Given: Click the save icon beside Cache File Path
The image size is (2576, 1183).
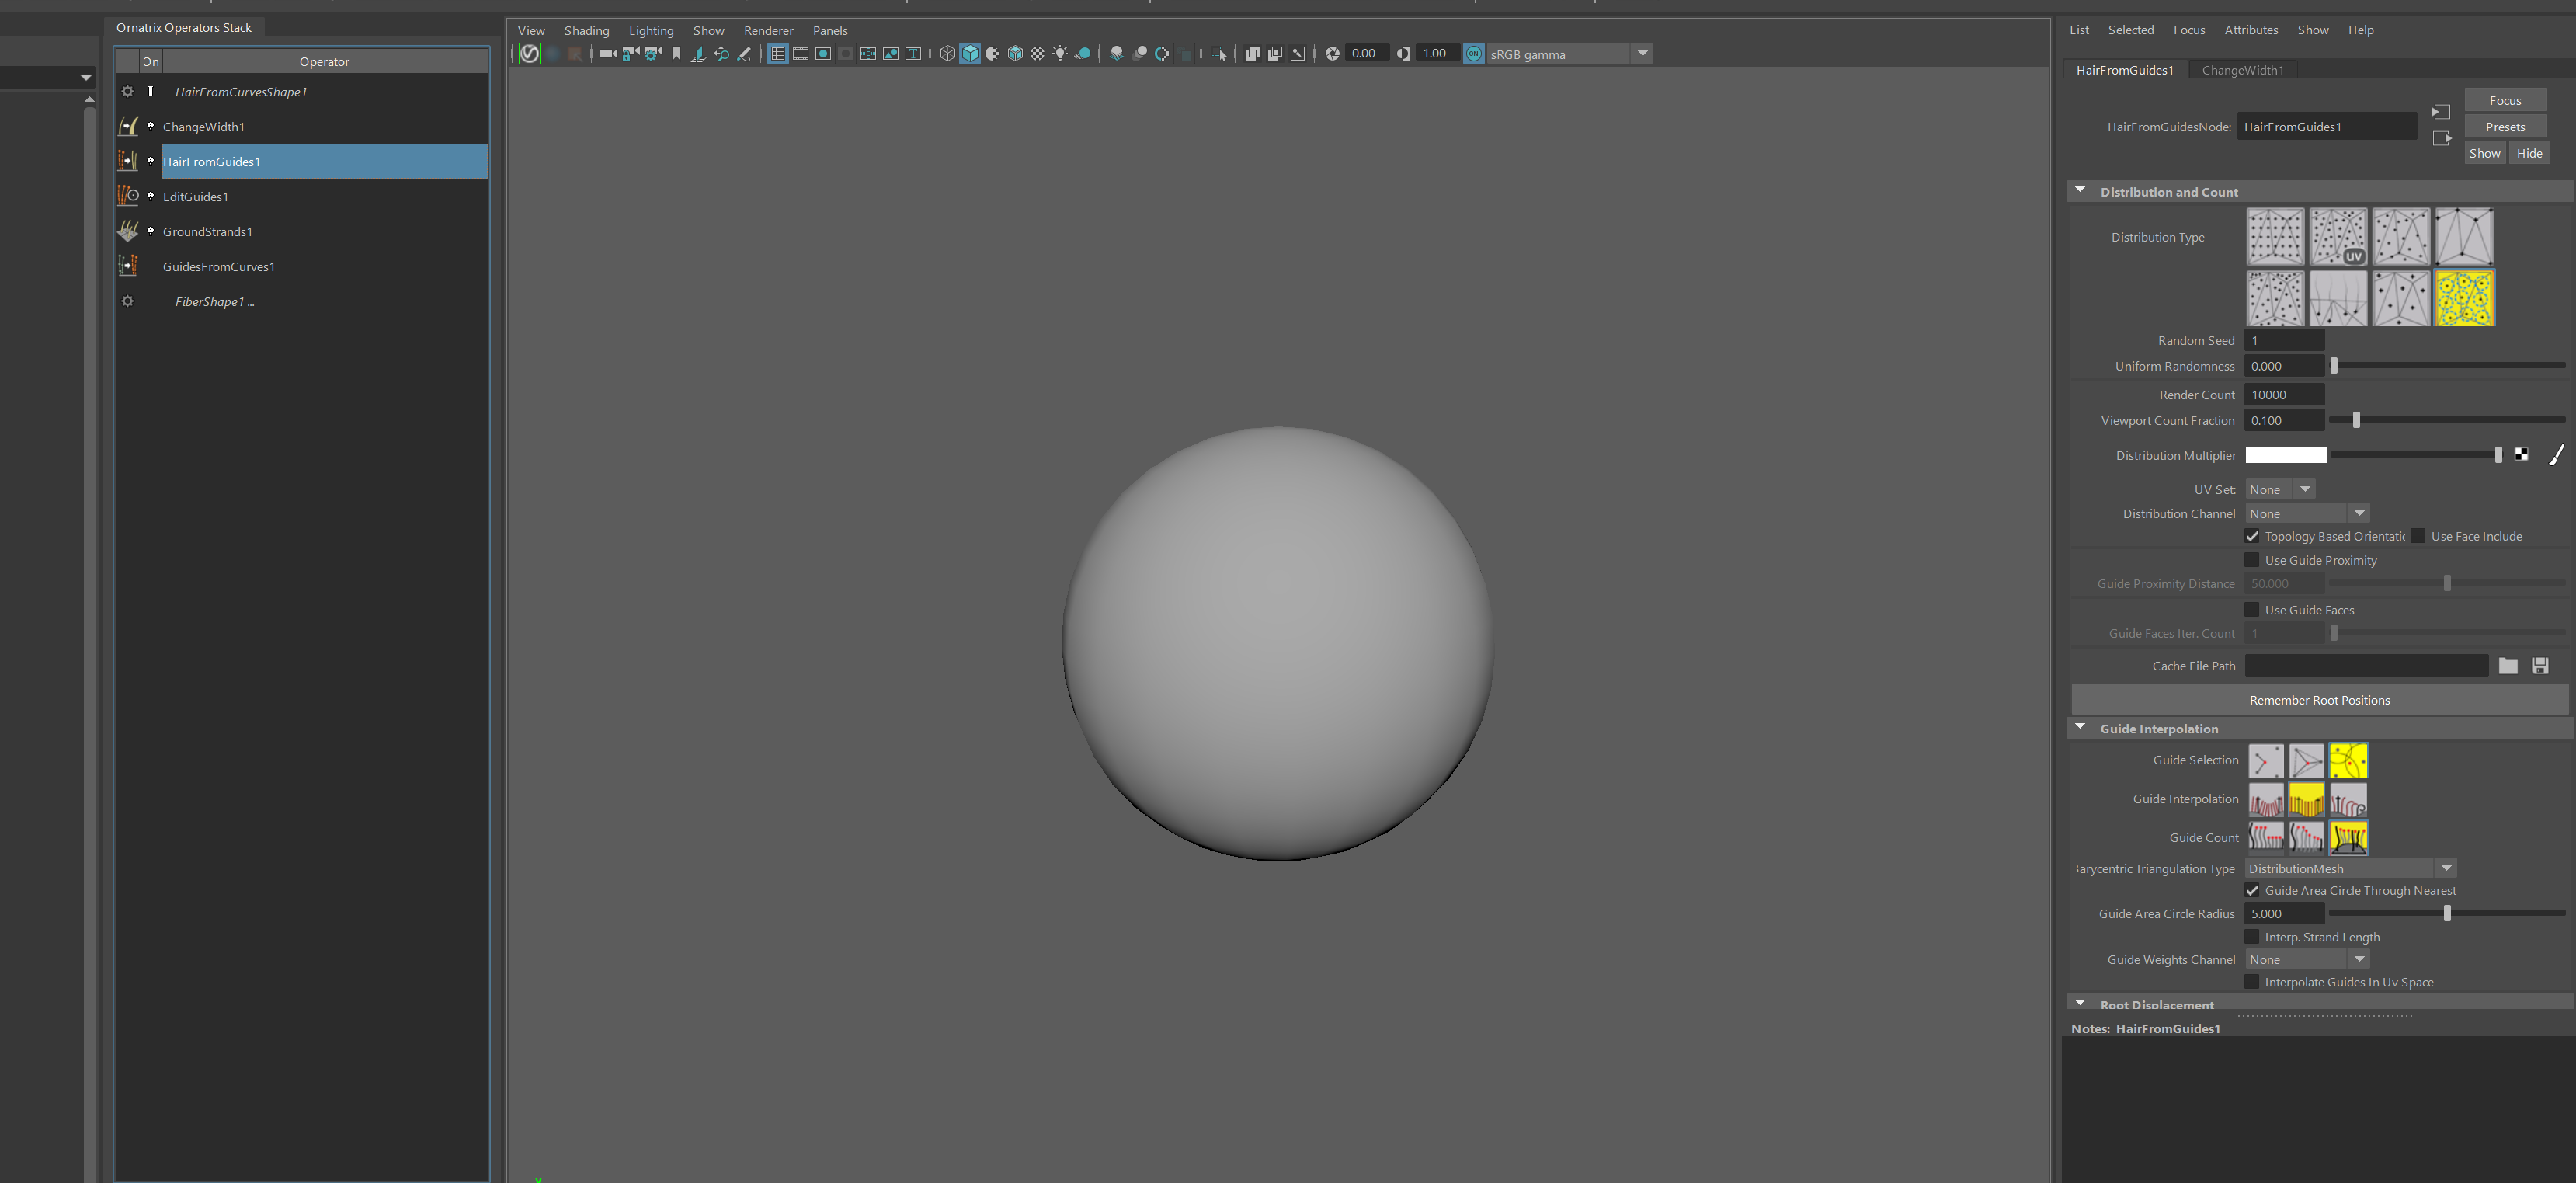Looking at the screenshot, I should (2540, 666).
